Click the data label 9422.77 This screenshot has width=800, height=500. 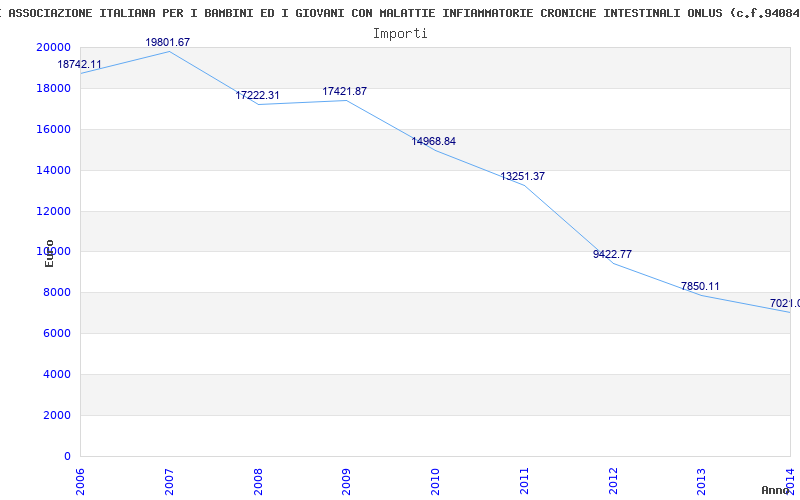click(x=612, y=254)
